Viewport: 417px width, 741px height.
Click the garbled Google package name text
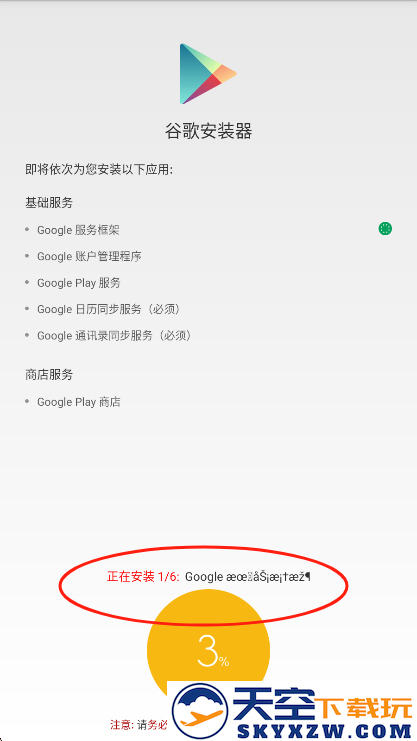click(x=247, y=577)
